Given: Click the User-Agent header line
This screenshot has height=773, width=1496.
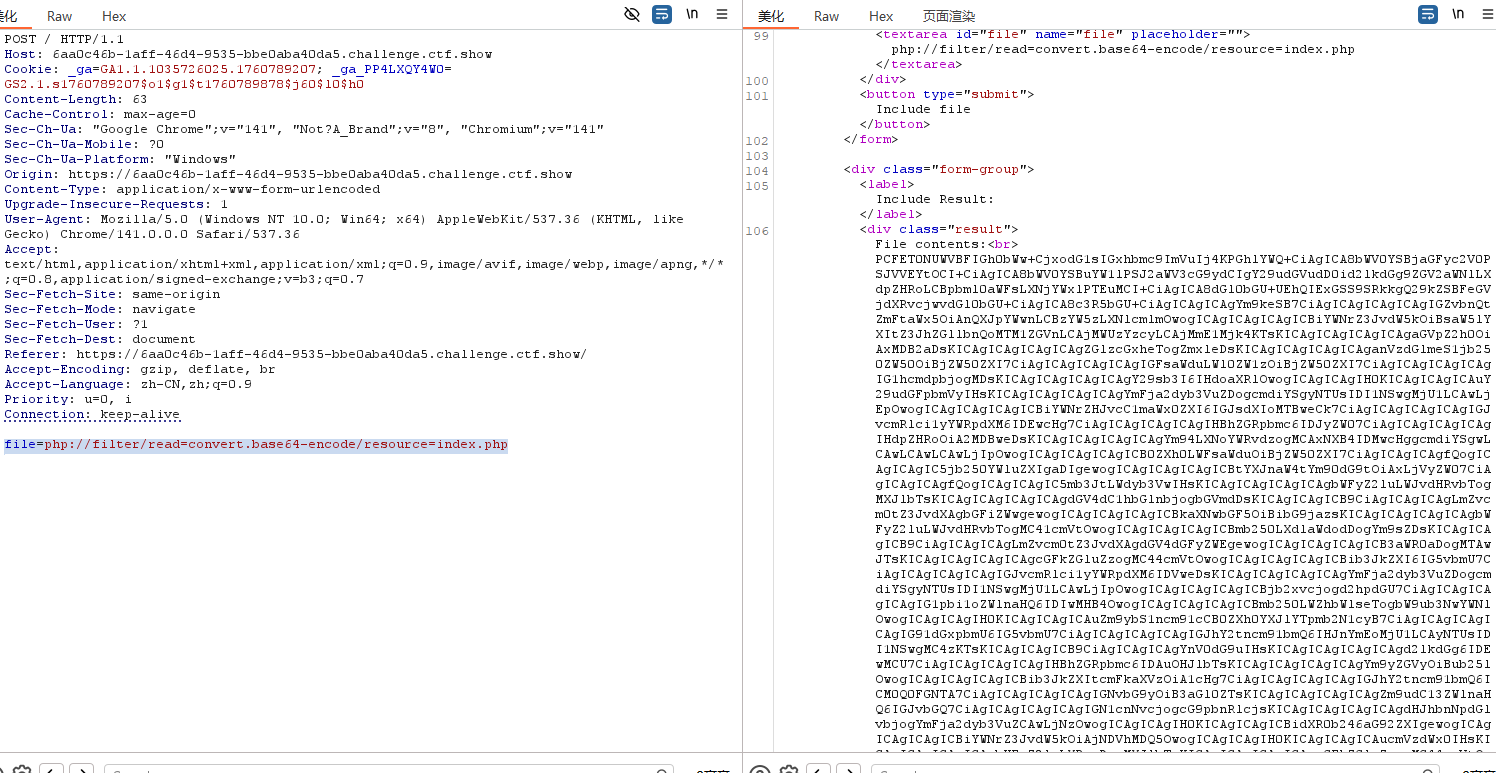Looking at the screenshot, I should coord(344,226).
